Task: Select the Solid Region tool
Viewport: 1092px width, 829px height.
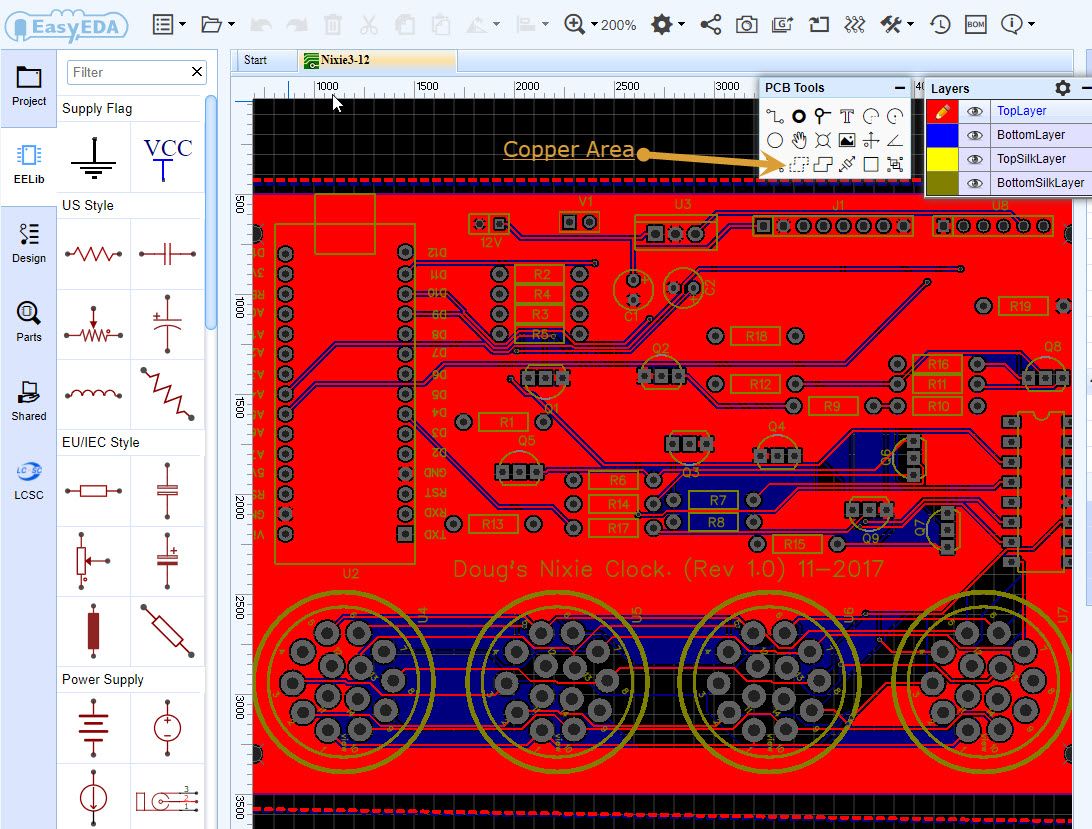Action: point(822,163)
